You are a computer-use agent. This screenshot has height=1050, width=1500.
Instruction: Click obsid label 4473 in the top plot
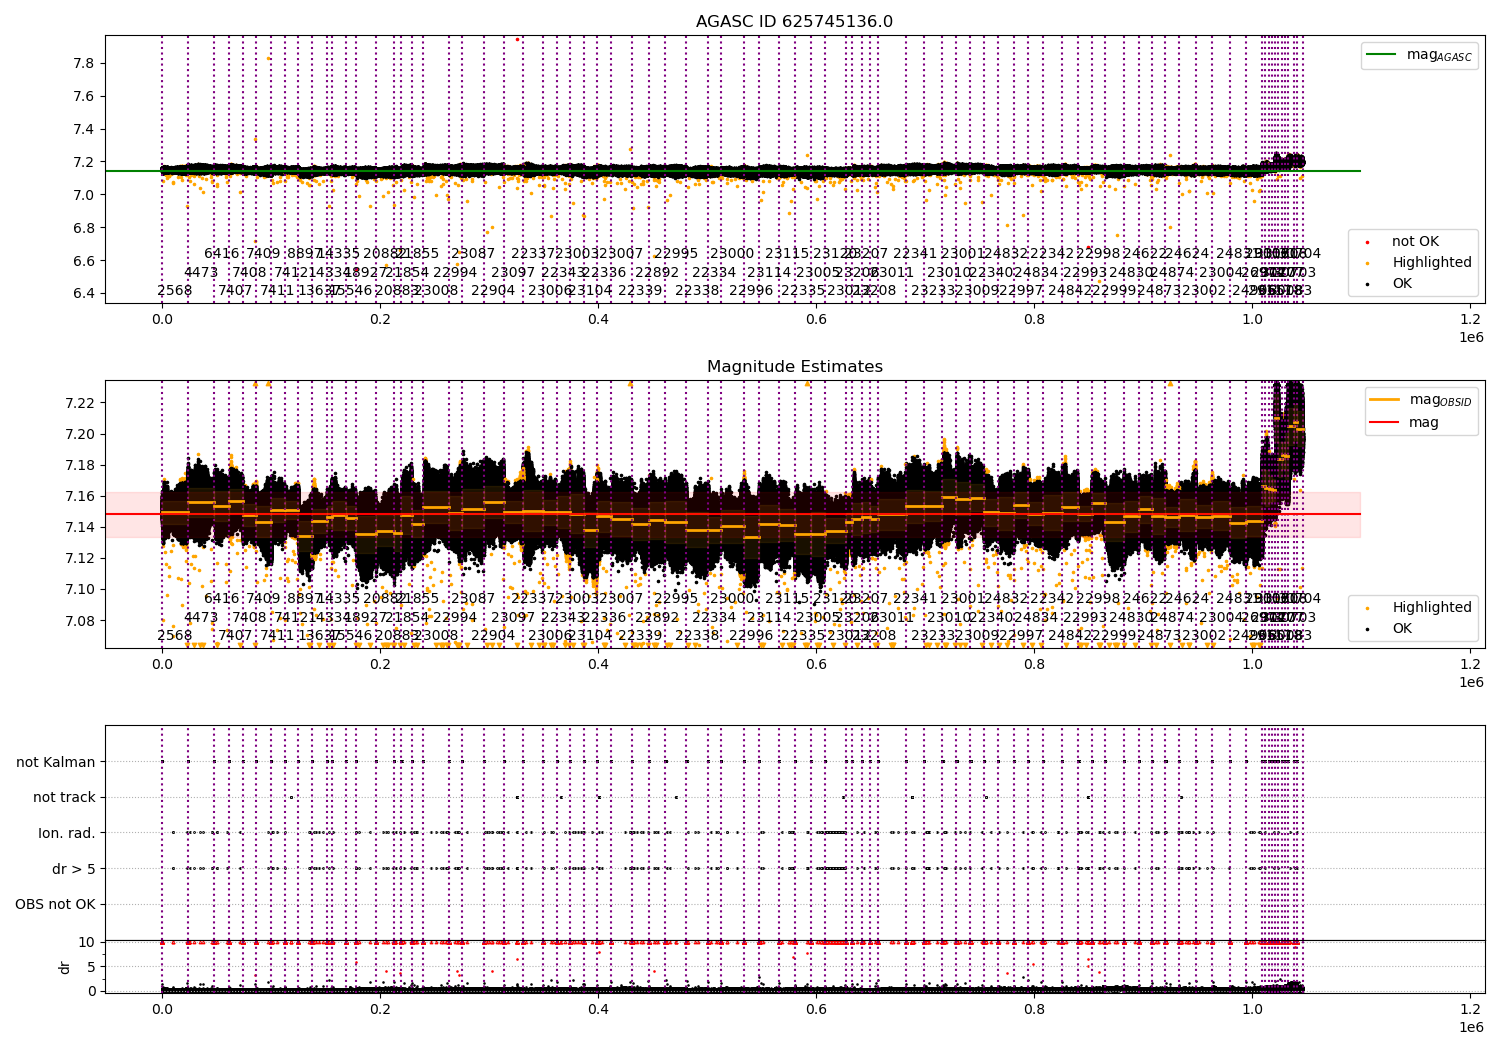201,272
